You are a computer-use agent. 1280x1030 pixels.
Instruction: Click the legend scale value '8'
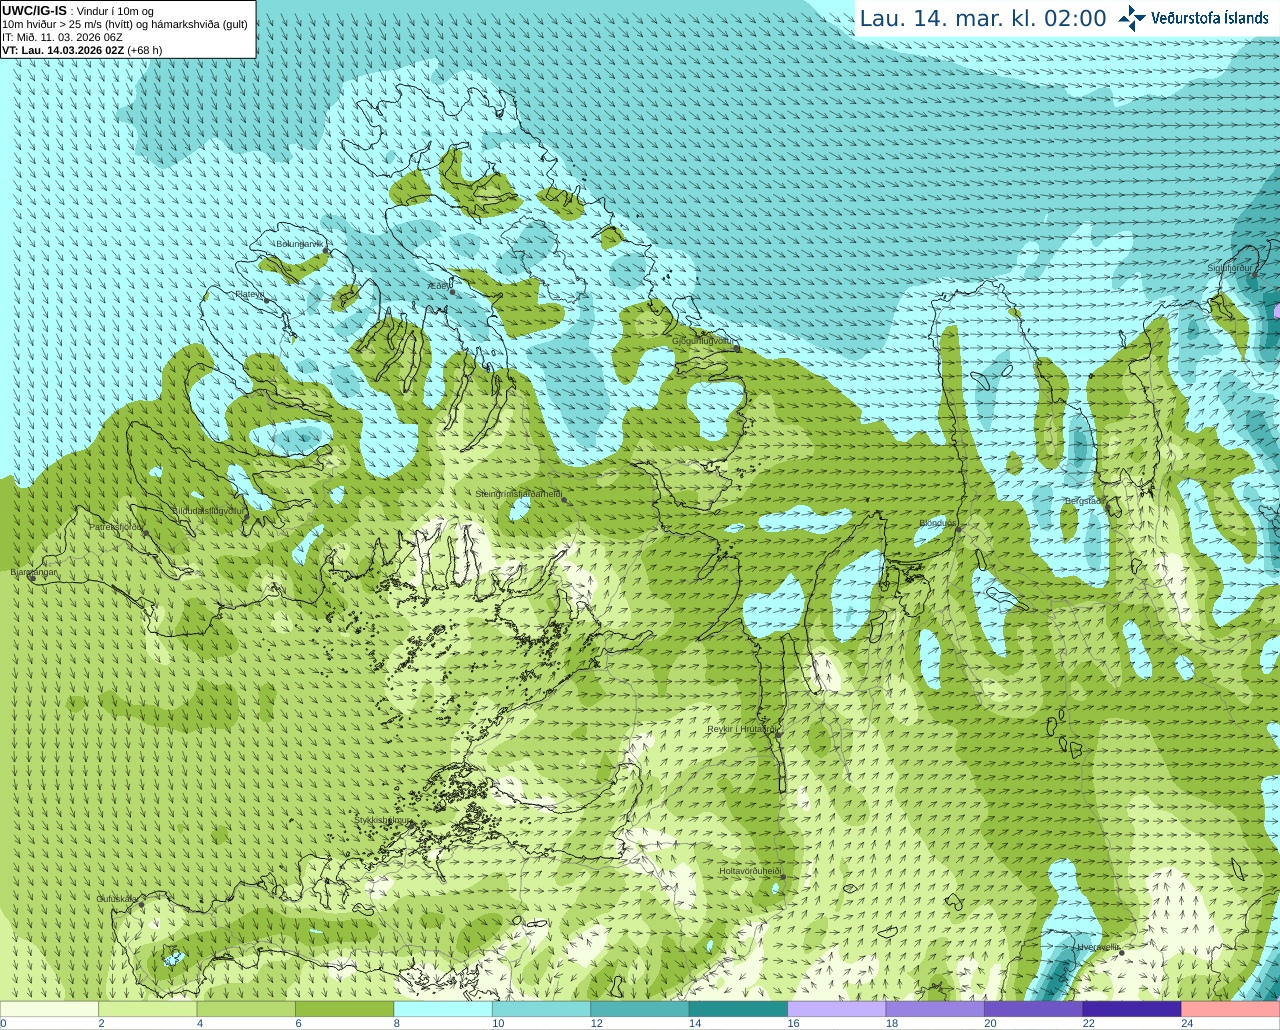click(x=397, y=1023)
